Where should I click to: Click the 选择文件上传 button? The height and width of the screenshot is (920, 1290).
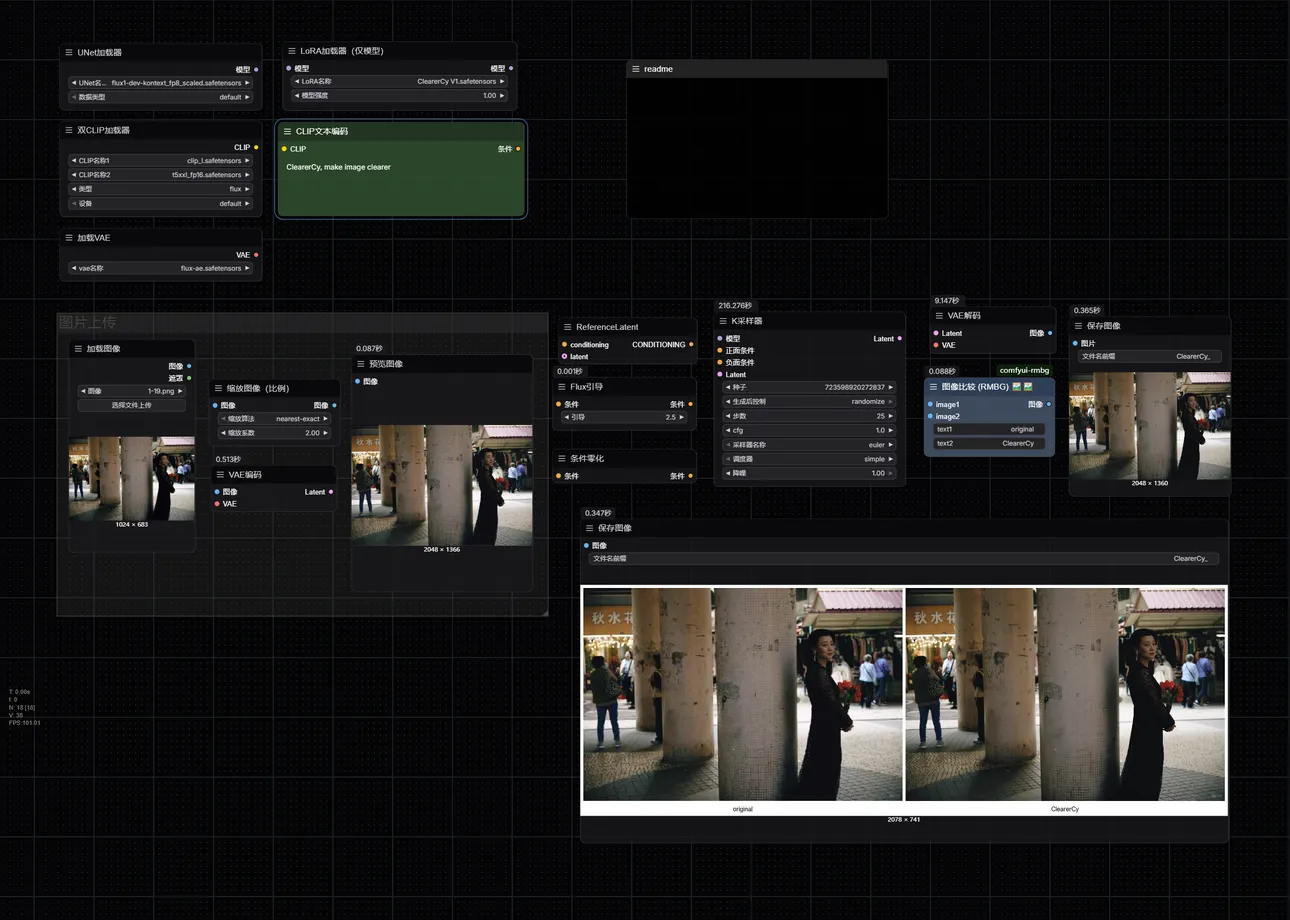[132, 405]
